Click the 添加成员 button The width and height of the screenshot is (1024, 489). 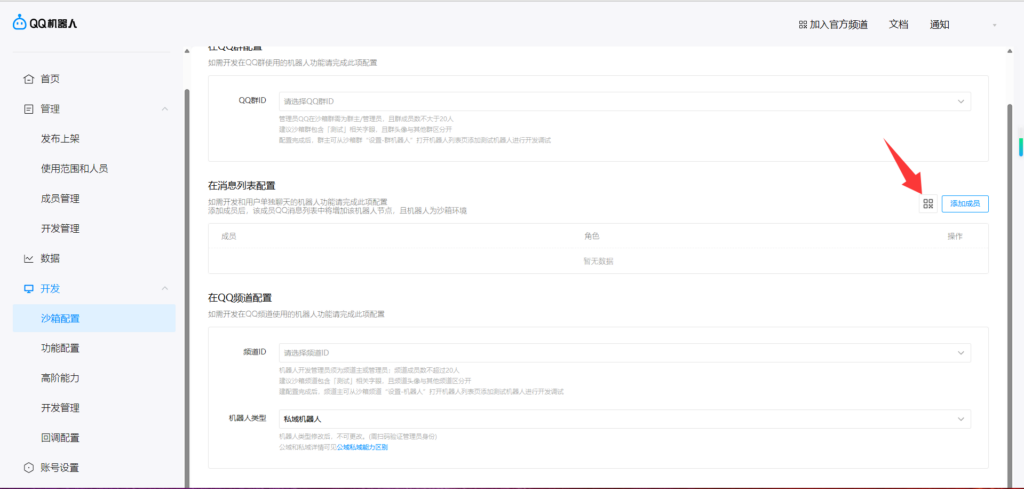pyautogui.click(x=964, y=204)
